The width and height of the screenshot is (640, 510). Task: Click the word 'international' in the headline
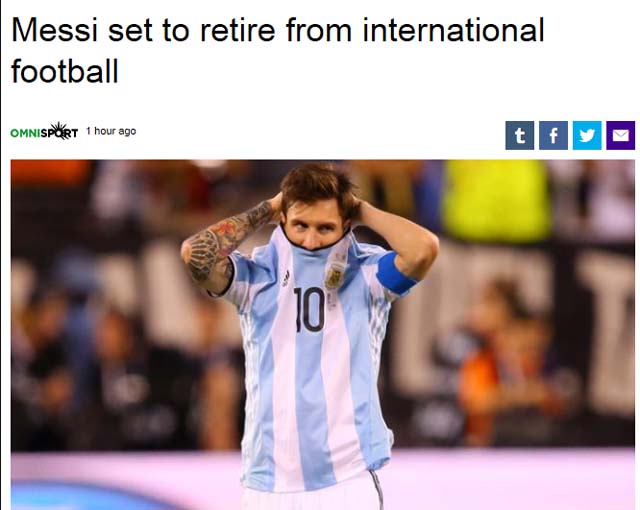coord(453,30)
